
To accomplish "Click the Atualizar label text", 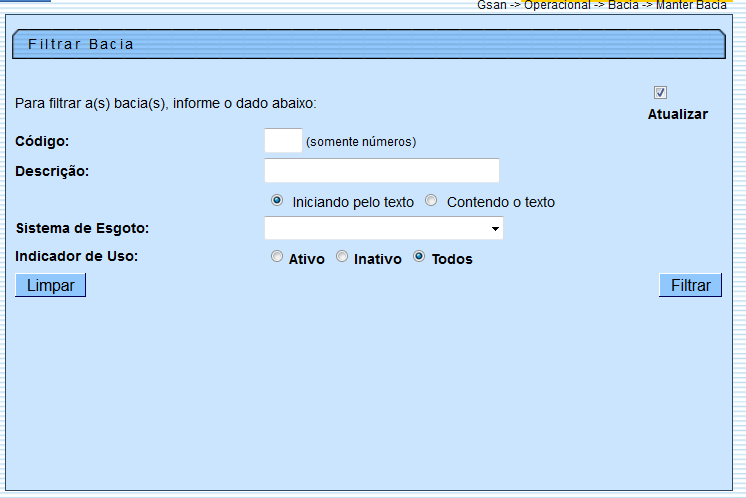I will point(677,114).
